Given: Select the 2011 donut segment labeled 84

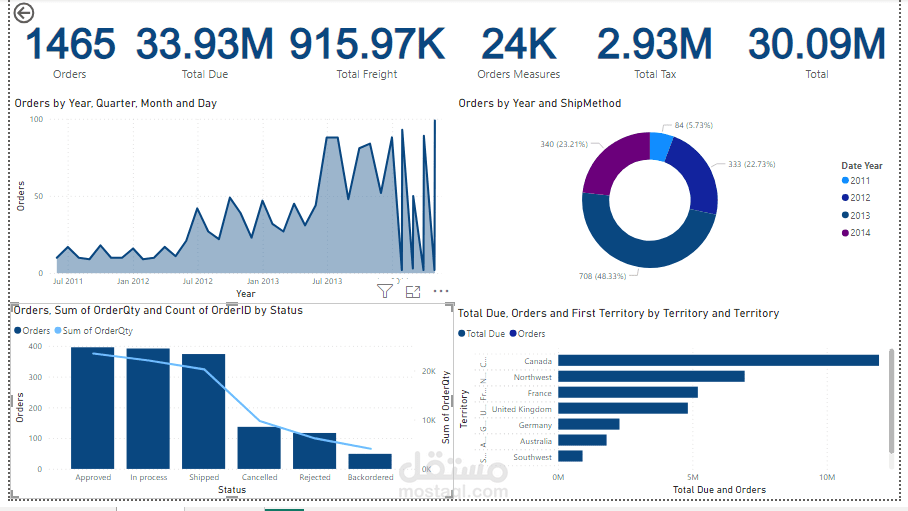Looking at the screenshot, I should point(660,146).
